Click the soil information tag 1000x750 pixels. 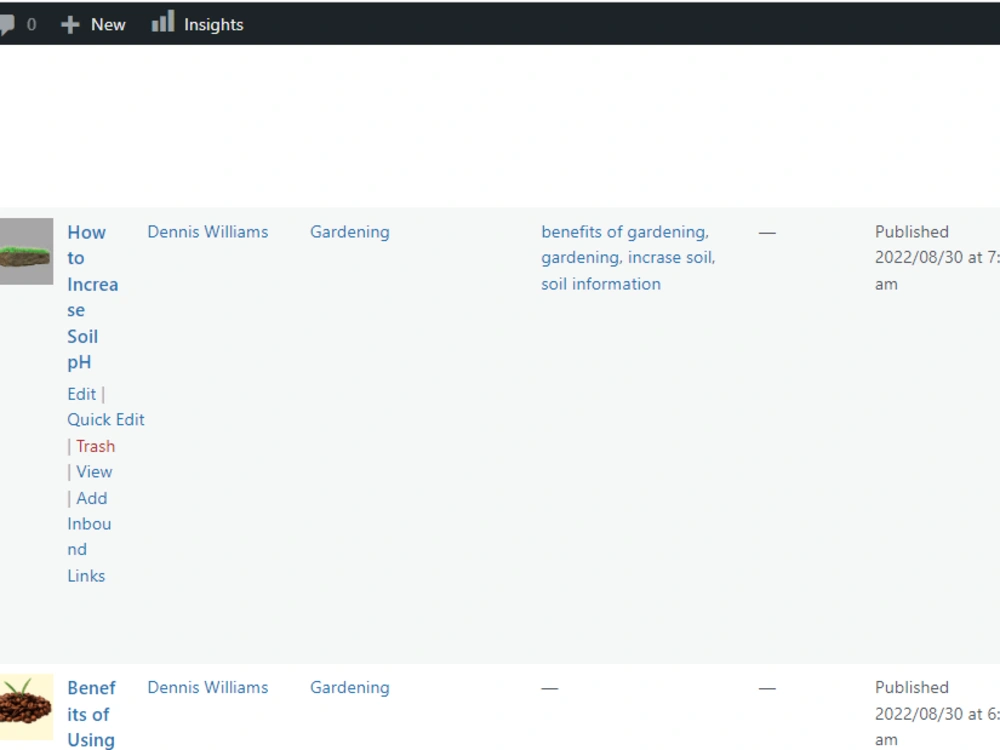tap(601, 284)
